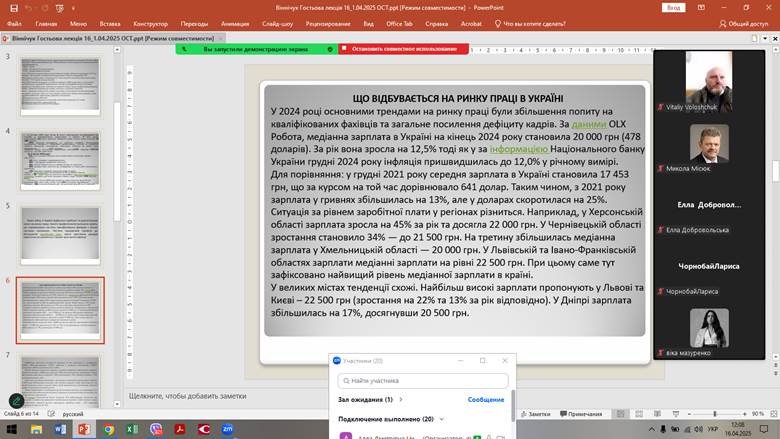Click the Найти участника search field
Screen dimensions: 780x439
click(424, 380)
